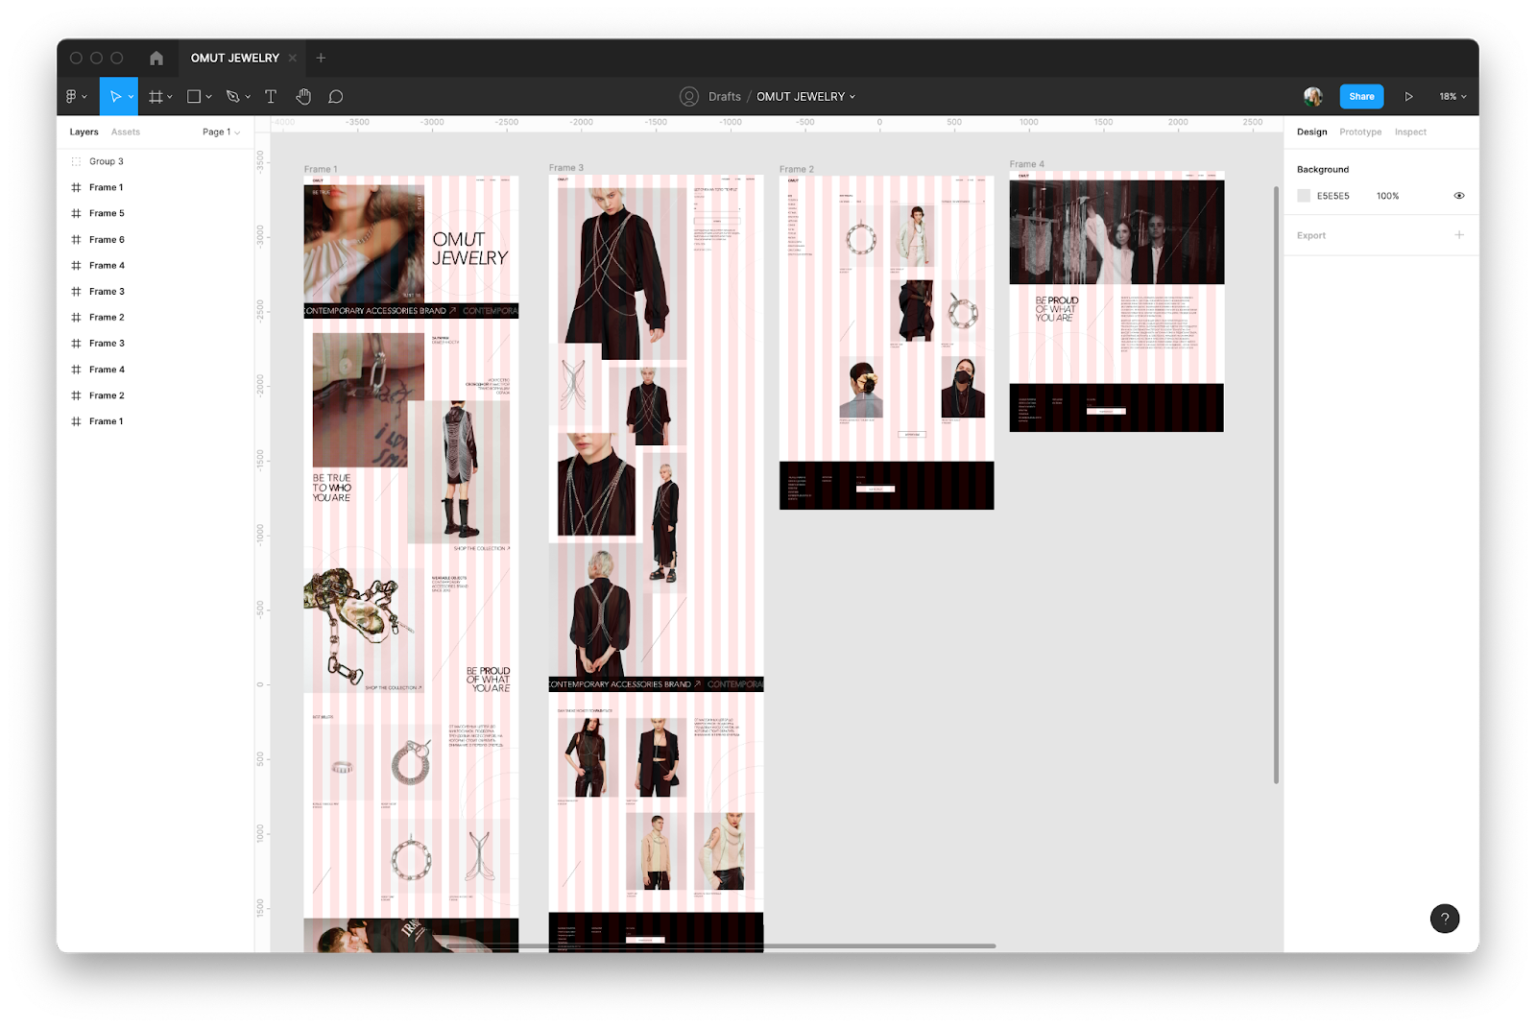
Task: Switch to the Inspect tab
Action: coord(1410,132)
